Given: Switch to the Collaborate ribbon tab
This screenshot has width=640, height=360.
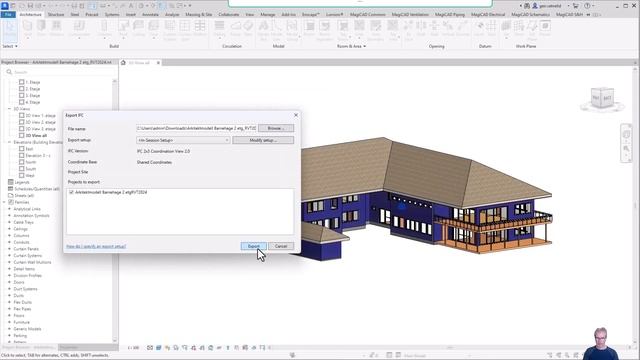Looking at the screenshot, I should pyautogui.click(x=229, y=15).
